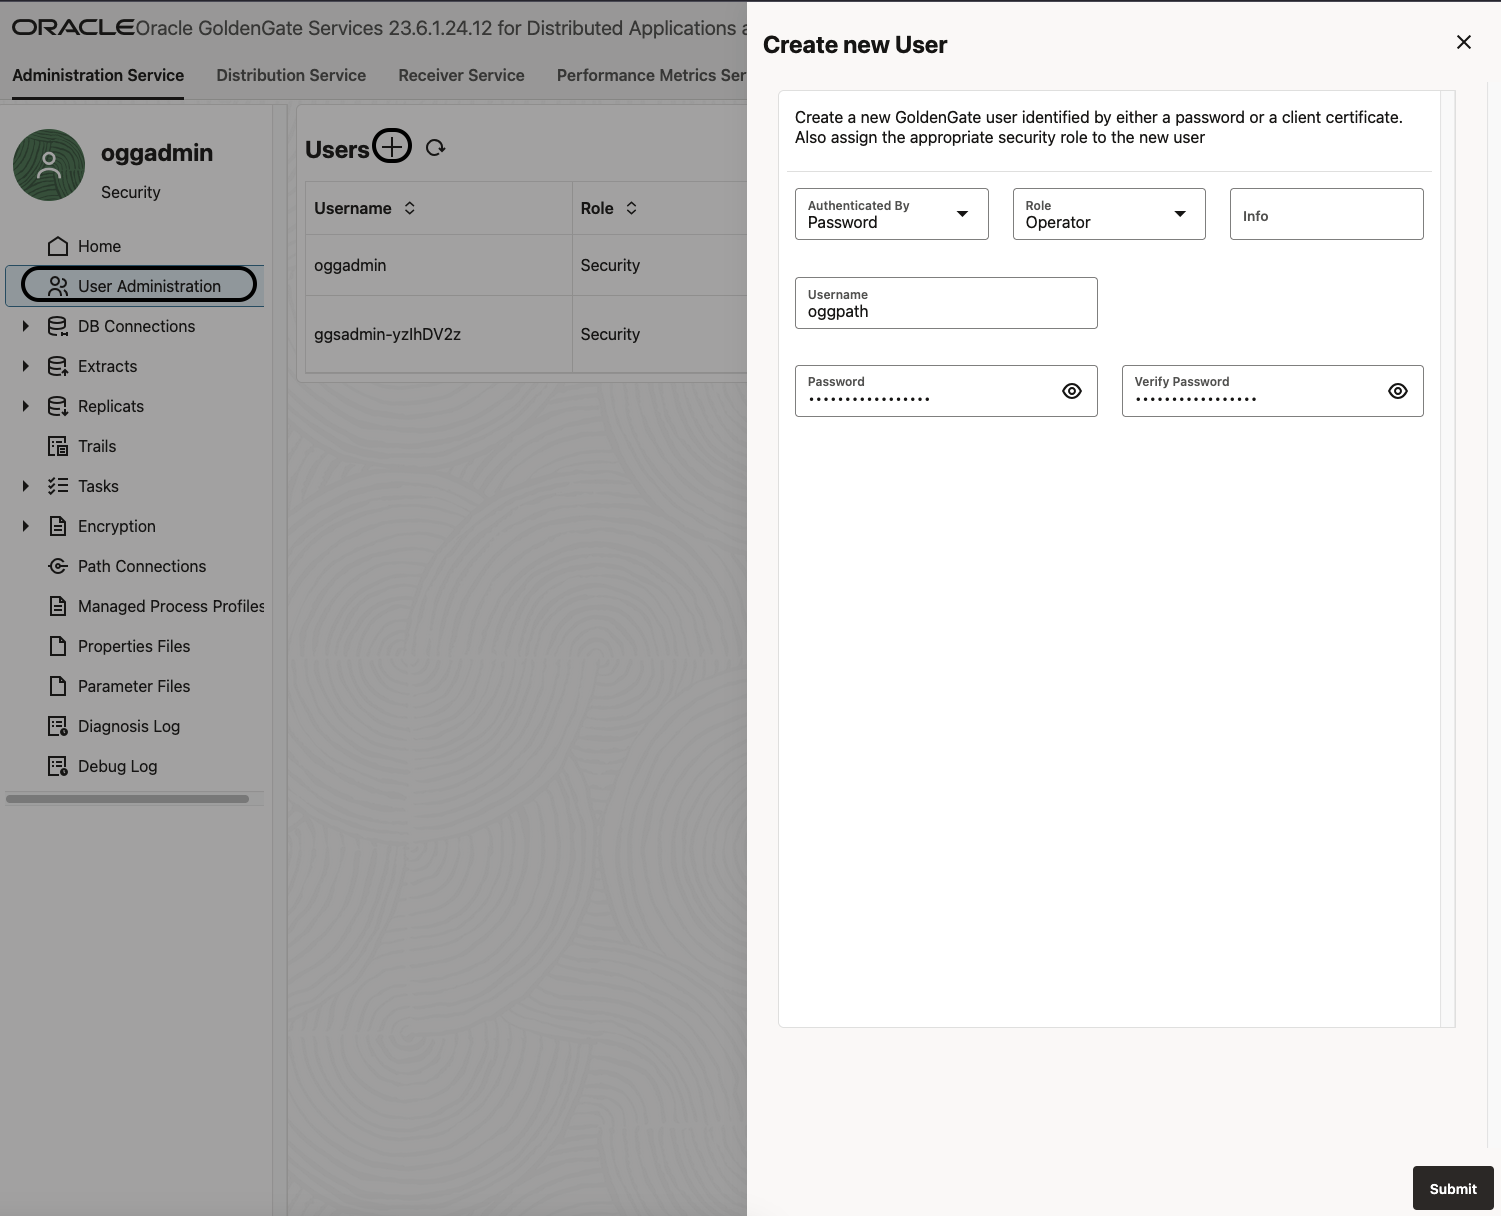Submit the new user form
Image resolution: width=1501 pixels, height=1216 pixels.
[1452, 1188]
